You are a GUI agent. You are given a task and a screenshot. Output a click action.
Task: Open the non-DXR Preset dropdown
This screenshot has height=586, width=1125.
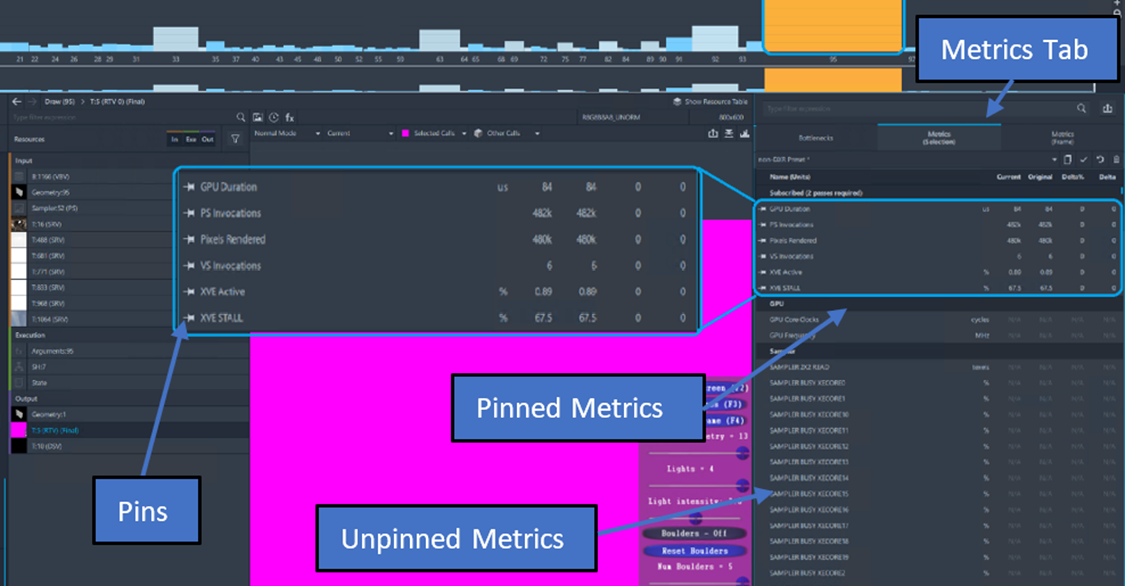coord(1054,160)
